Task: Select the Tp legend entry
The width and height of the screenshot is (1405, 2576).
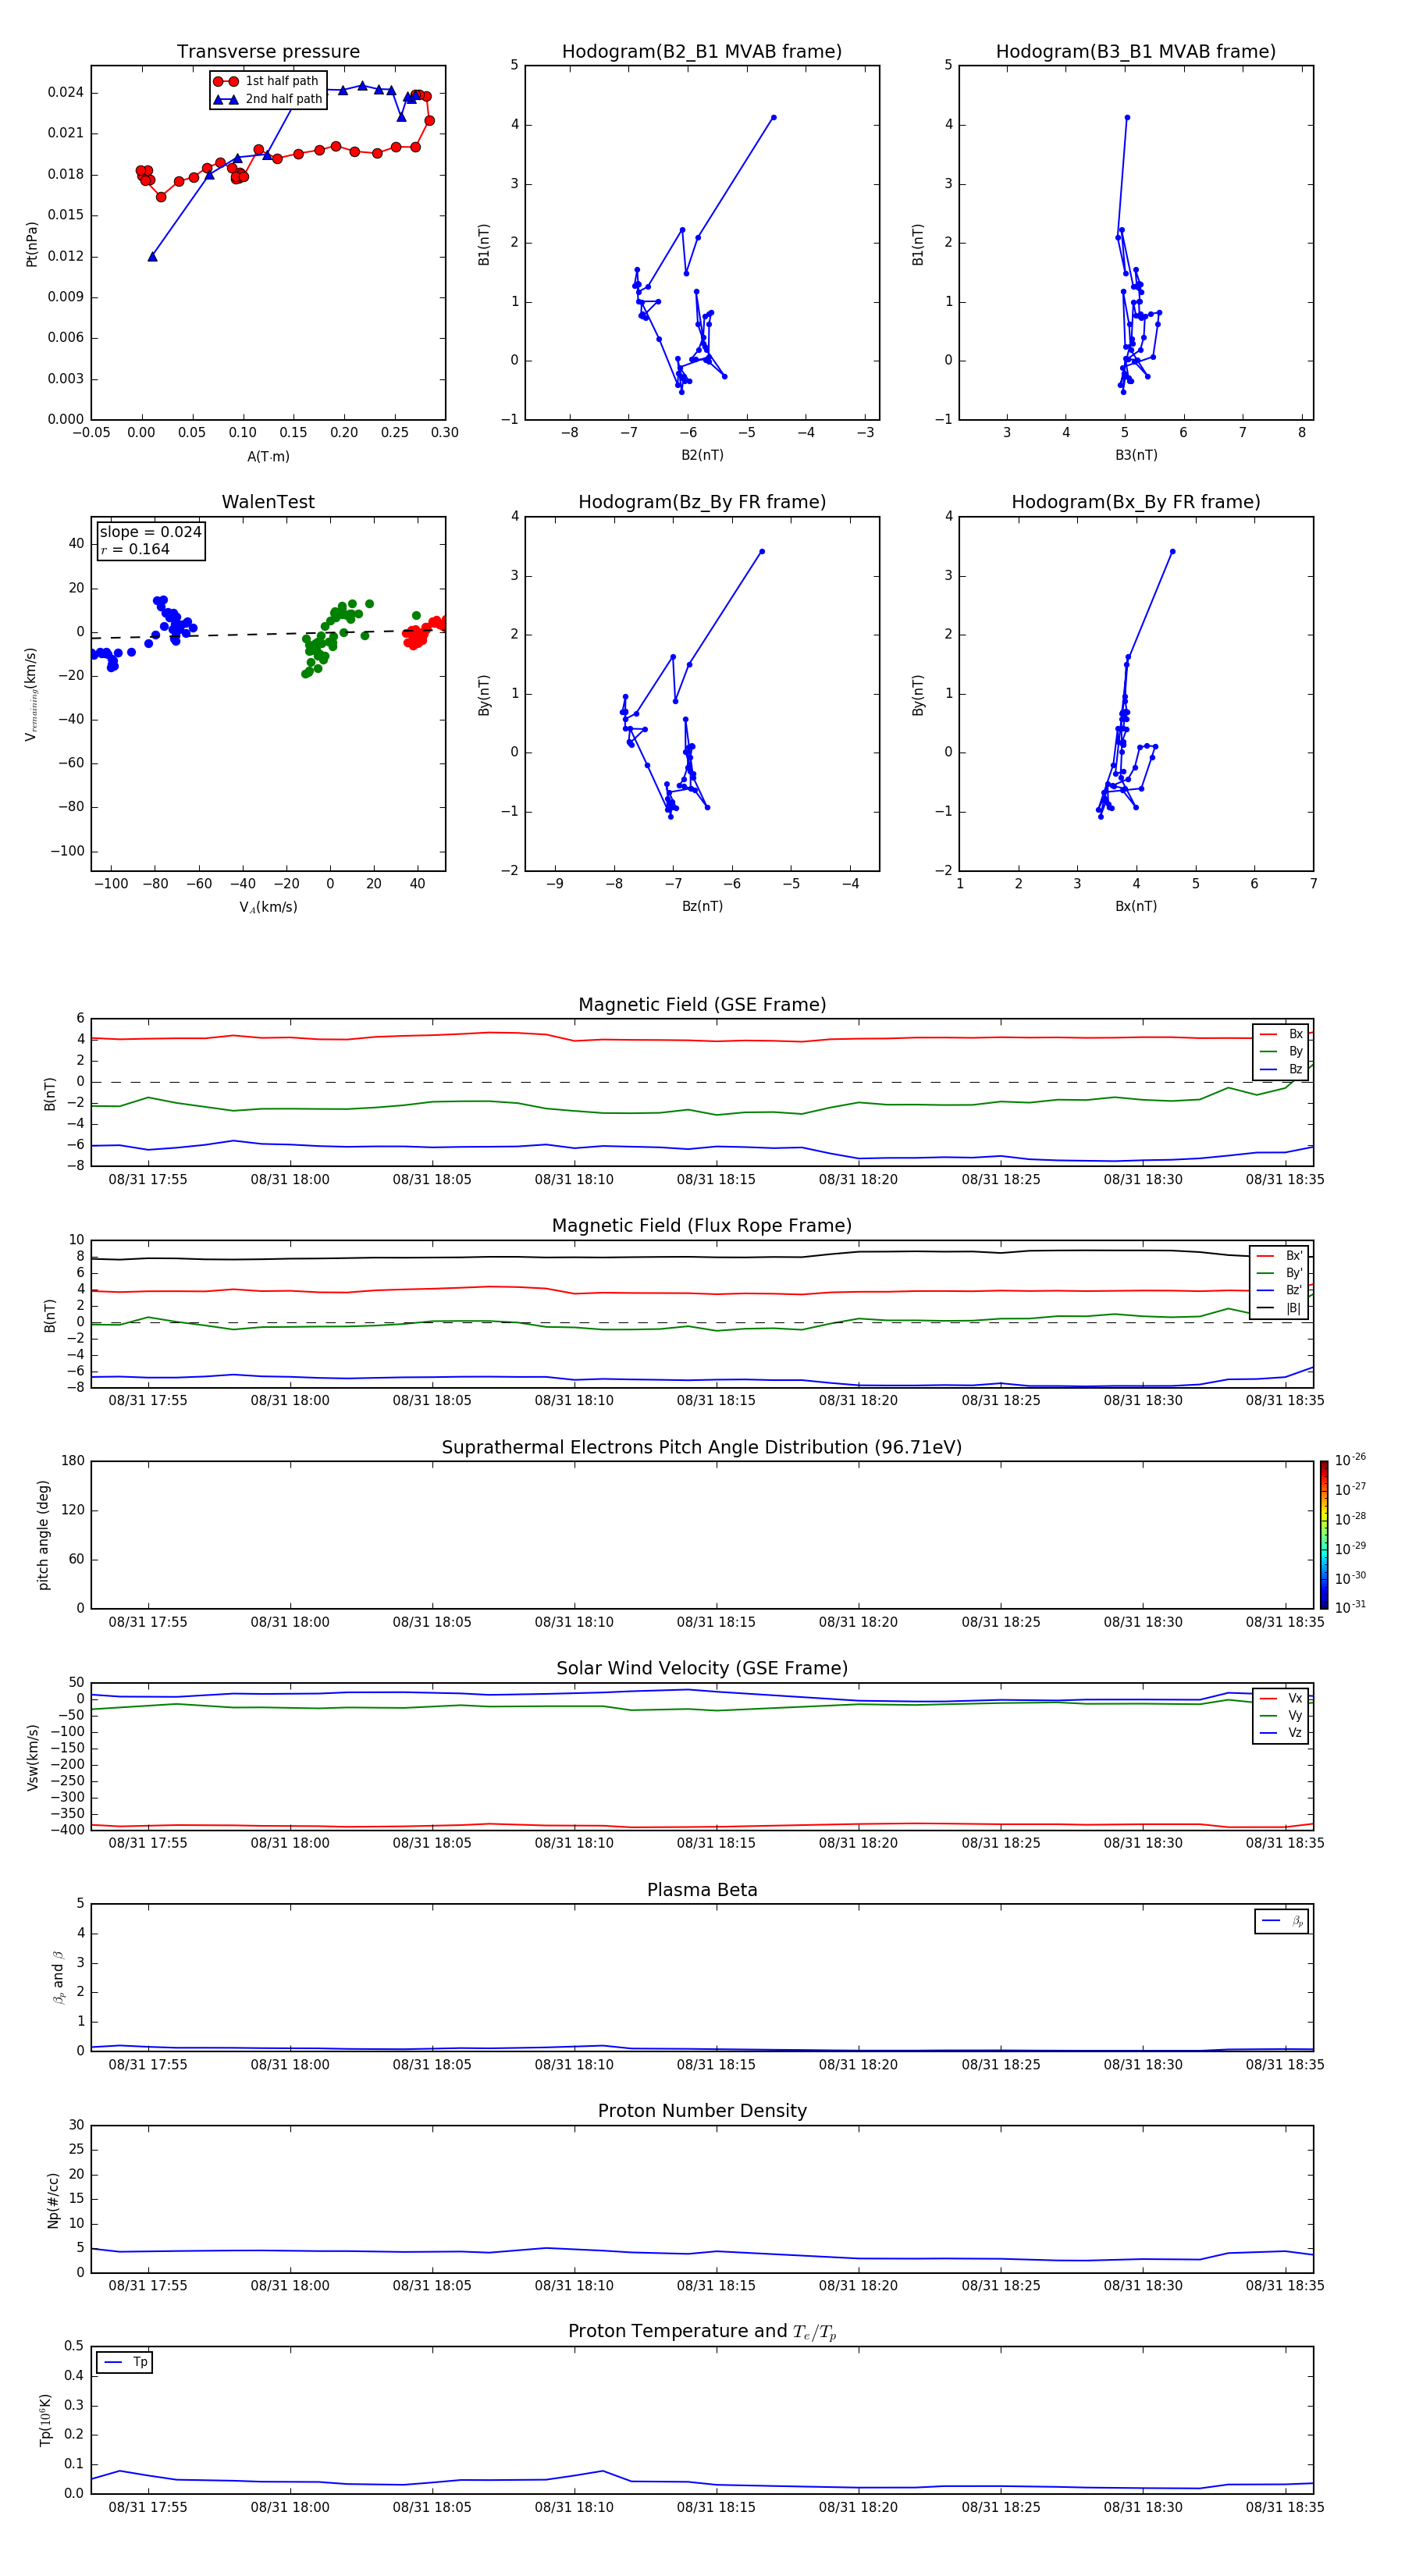Action: click(125, 2362)
